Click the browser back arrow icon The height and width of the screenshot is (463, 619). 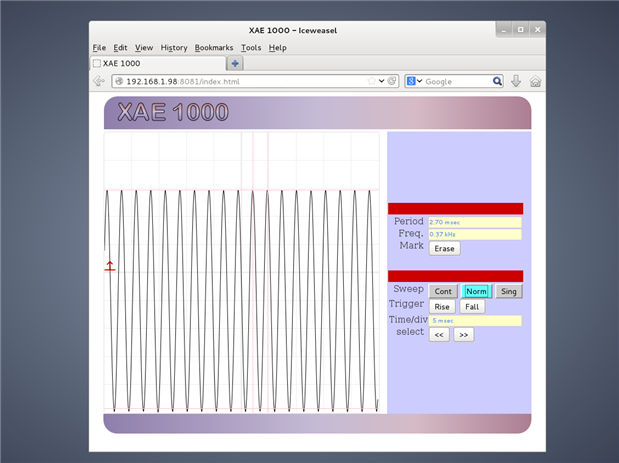pos(99,81)
